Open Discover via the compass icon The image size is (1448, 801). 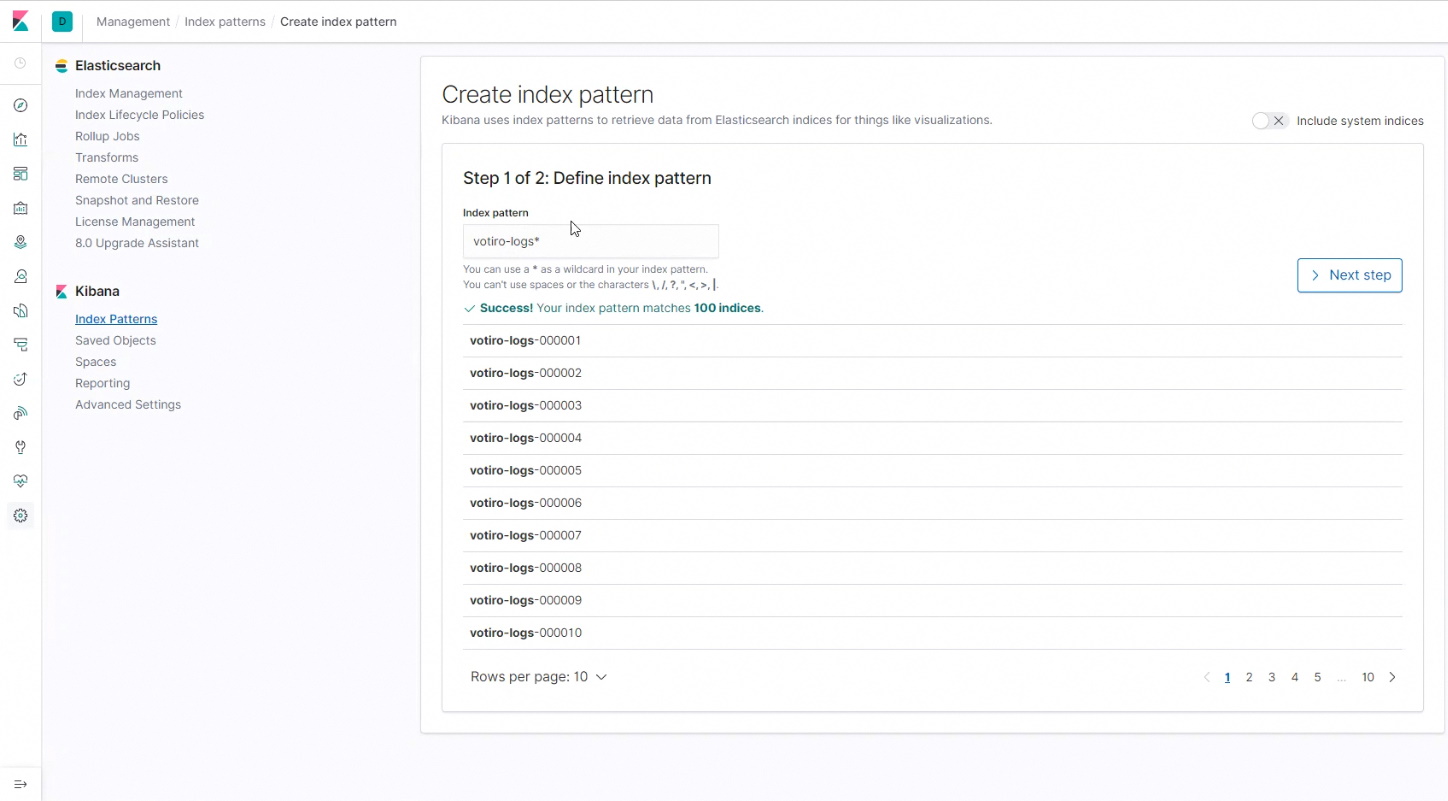click(x=20, y=105)
